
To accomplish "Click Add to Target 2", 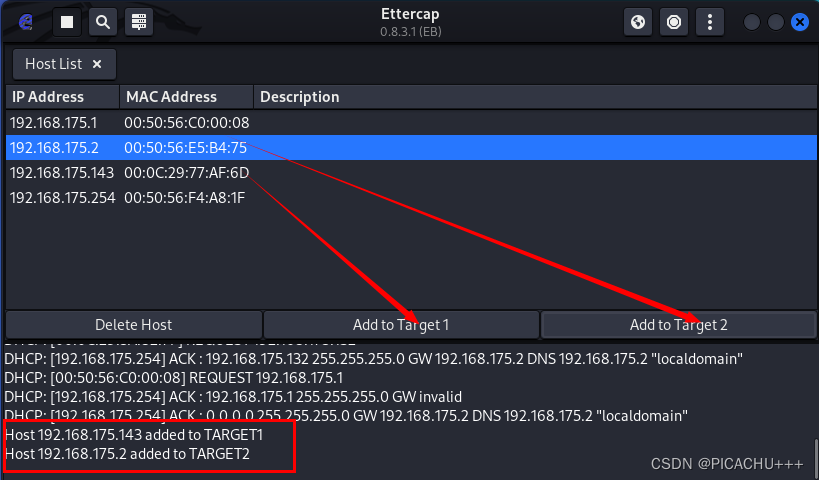I will coord(678,325).
